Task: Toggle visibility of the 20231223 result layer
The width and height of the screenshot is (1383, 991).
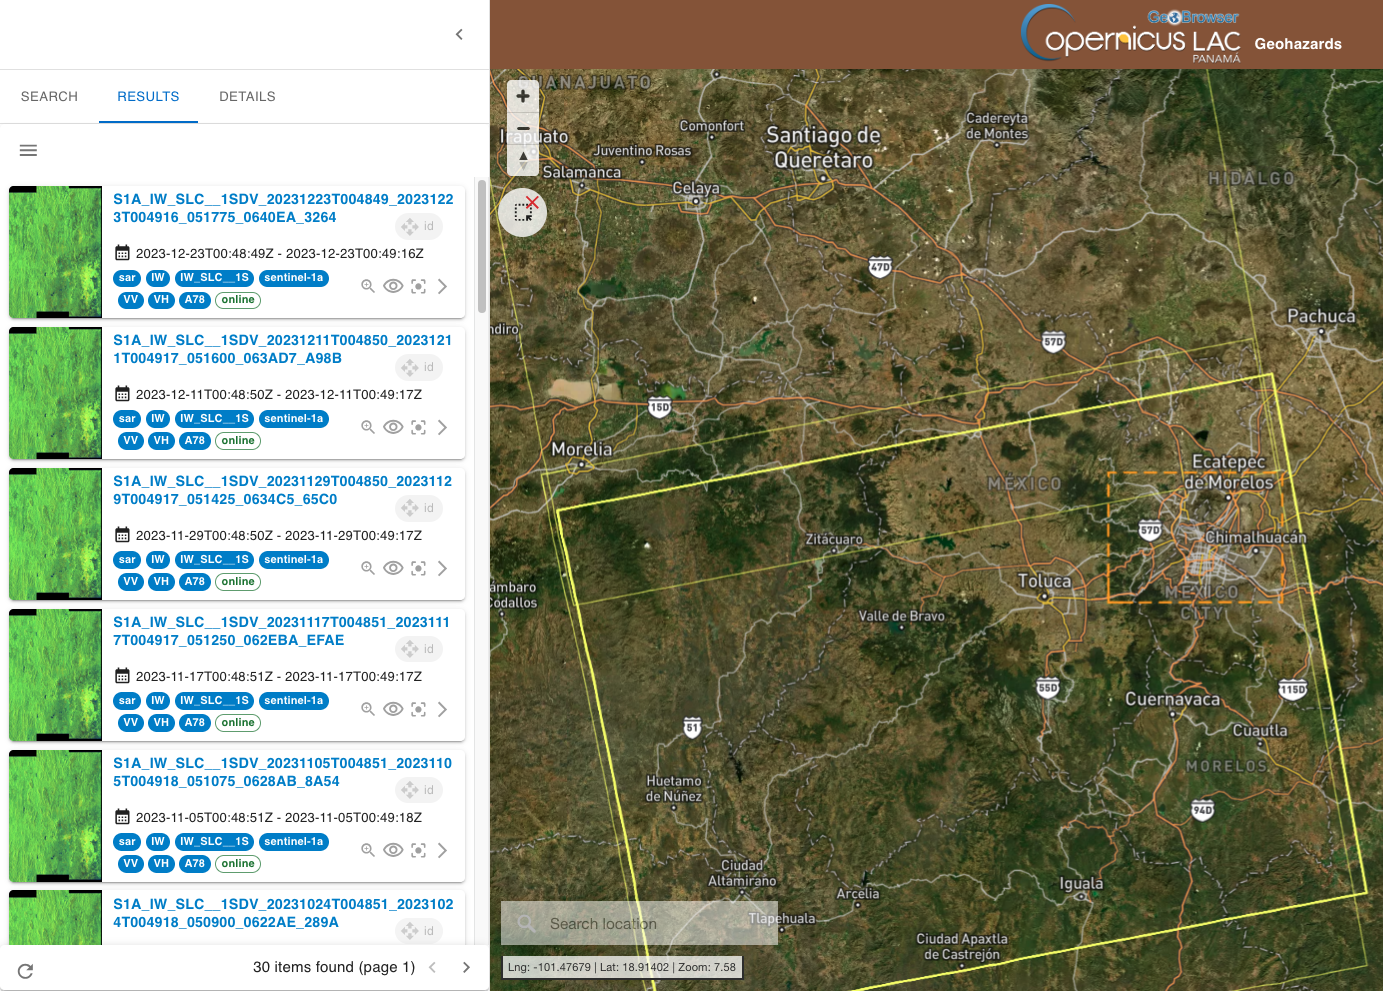Action: pos(393,286)
